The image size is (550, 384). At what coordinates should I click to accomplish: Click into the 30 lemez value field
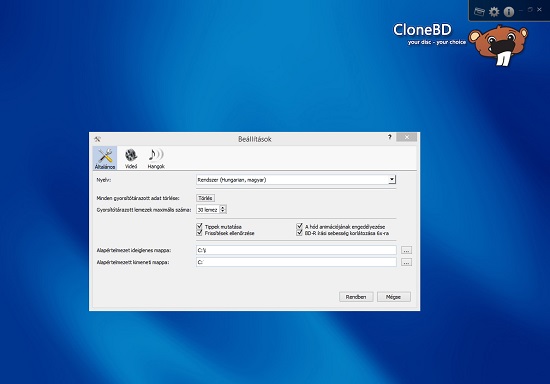(x=208, y=209)
